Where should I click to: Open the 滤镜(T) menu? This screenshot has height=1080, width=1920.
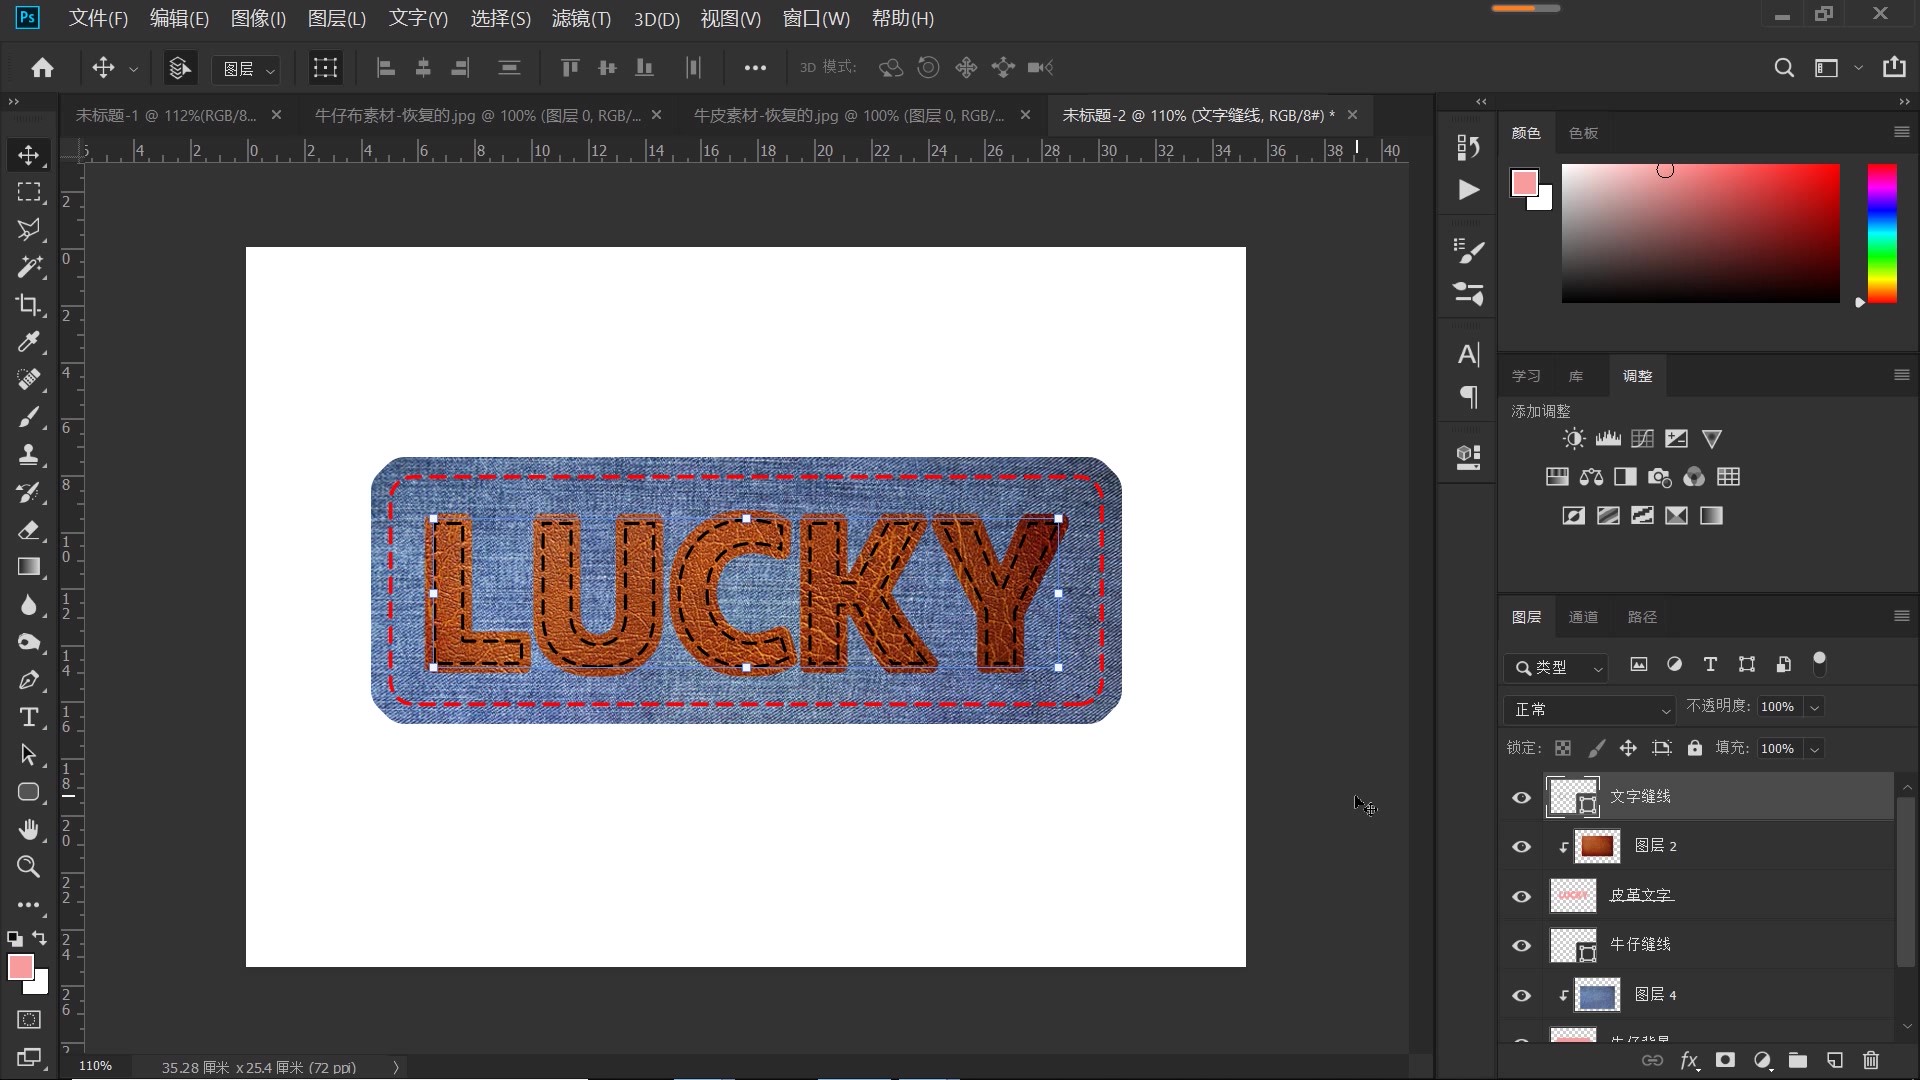click(580, 18)
